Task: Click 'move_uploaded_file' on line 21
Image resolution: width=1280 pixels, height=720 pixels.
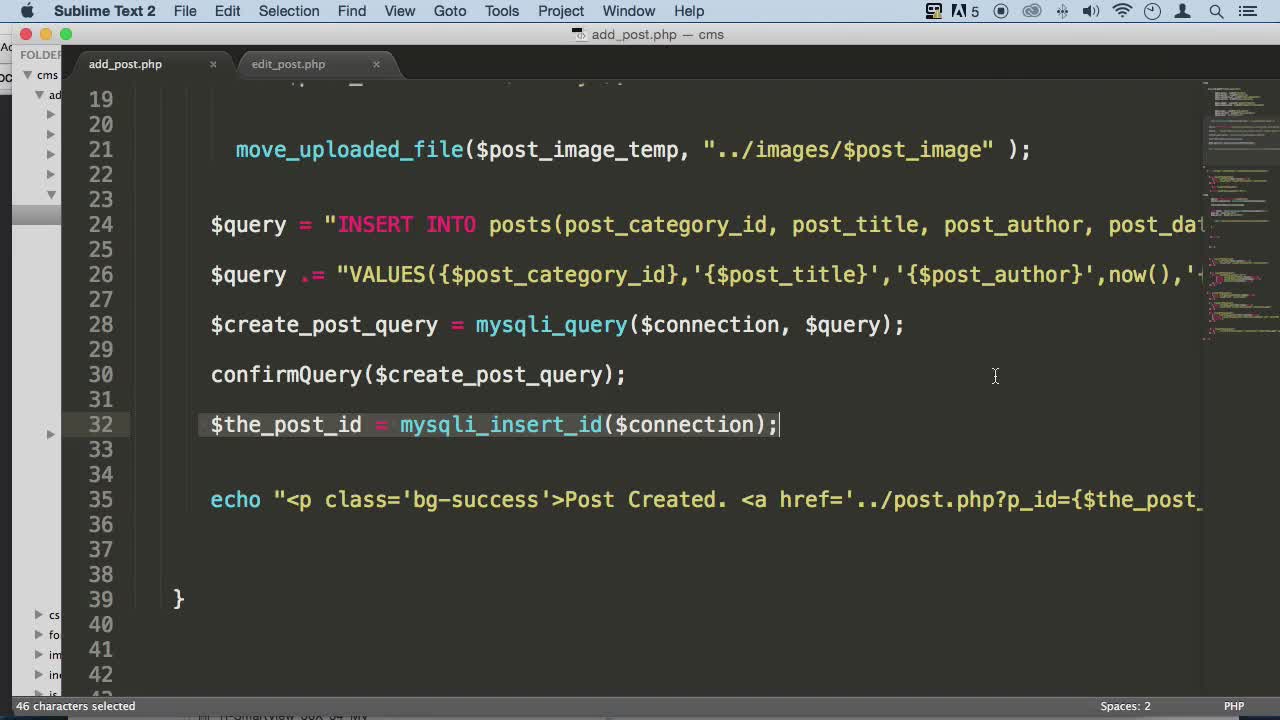Action: click(349, 150)
